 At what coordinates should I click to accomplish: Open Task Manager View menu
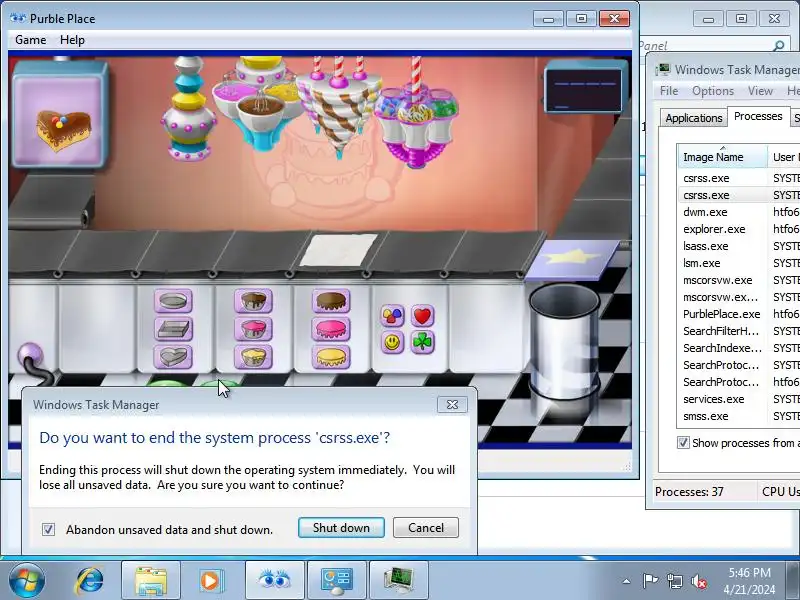click(760, 91)
